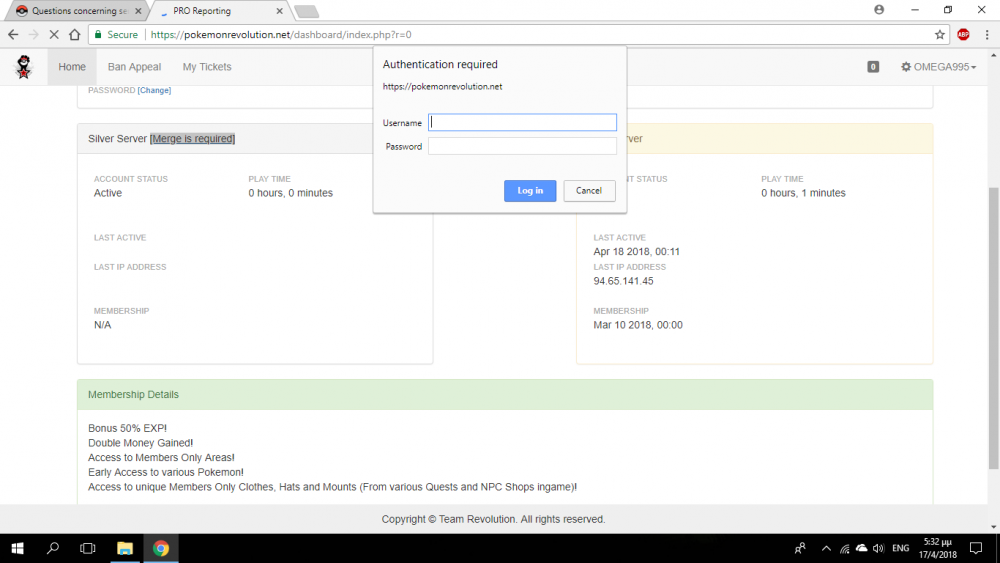Click the Chrome profile avatar icon
This screenshot has width=1000, height=563.
point(879,10)
